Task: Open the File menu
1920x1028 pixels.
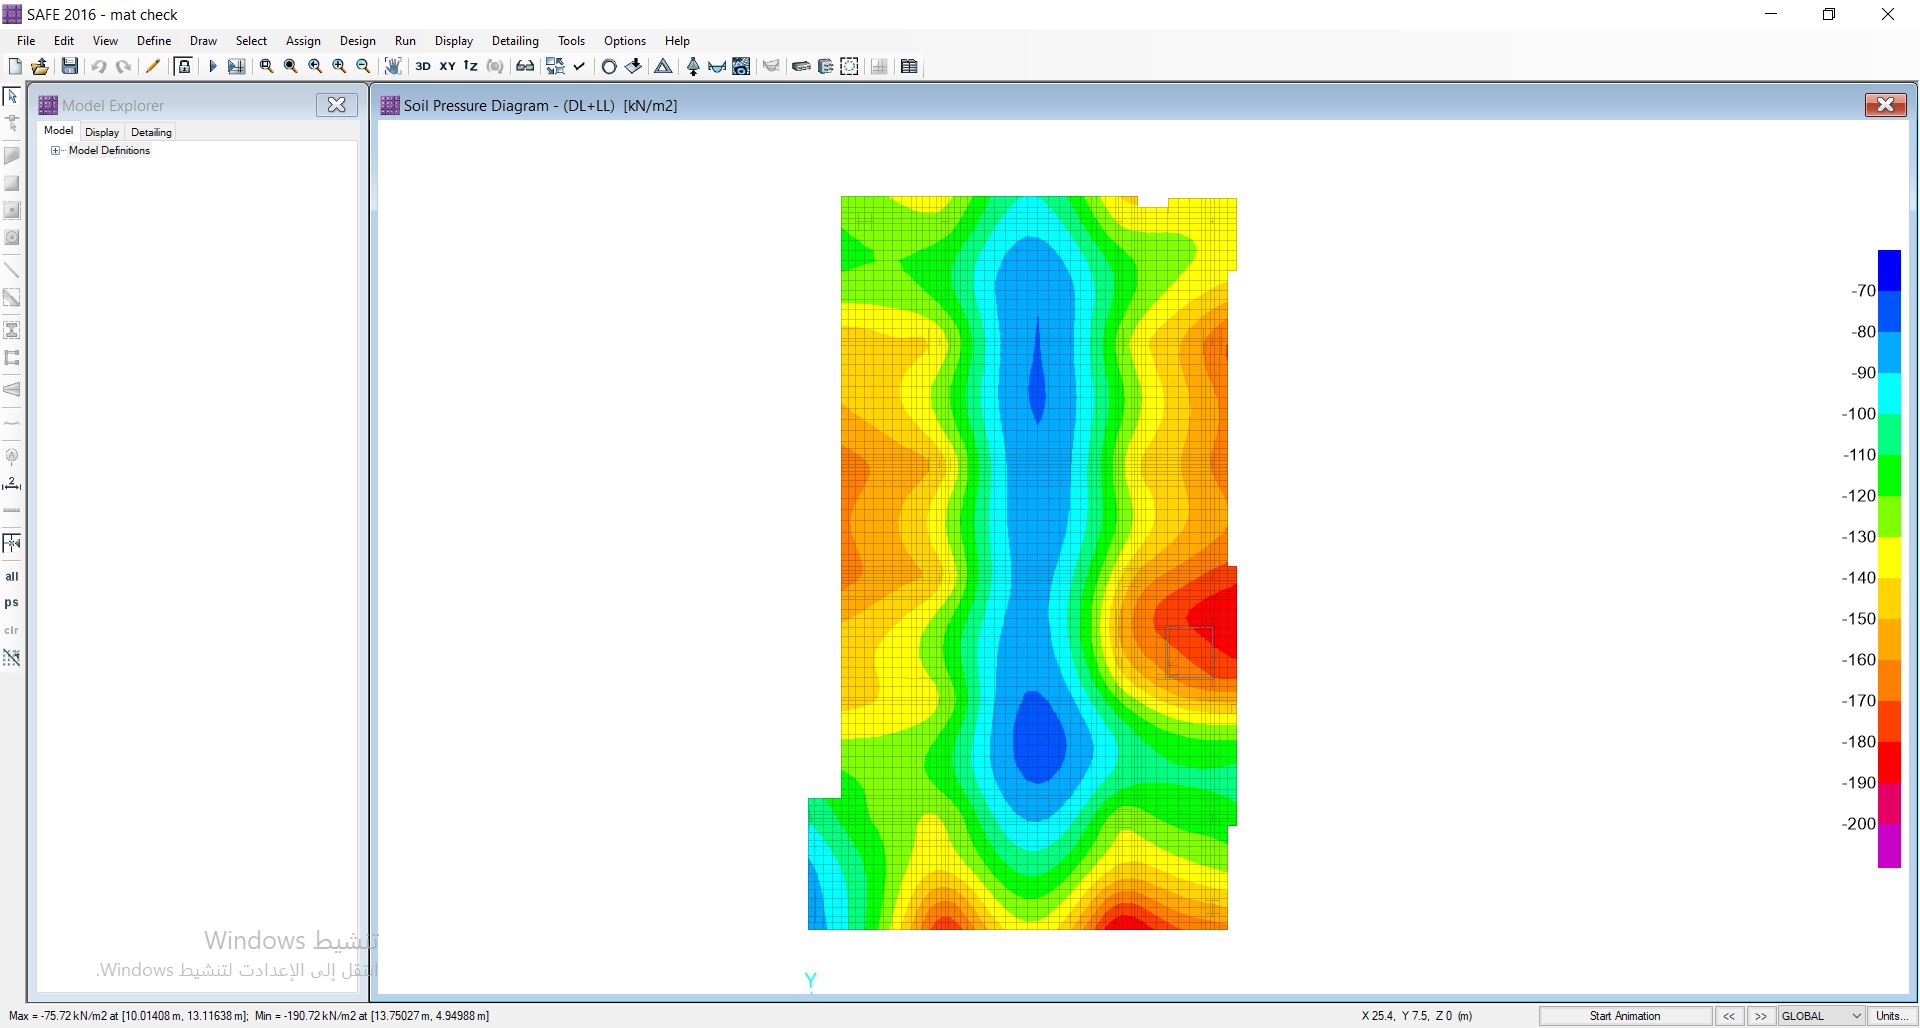Action: pyautogui.click(x=26, y=41)
